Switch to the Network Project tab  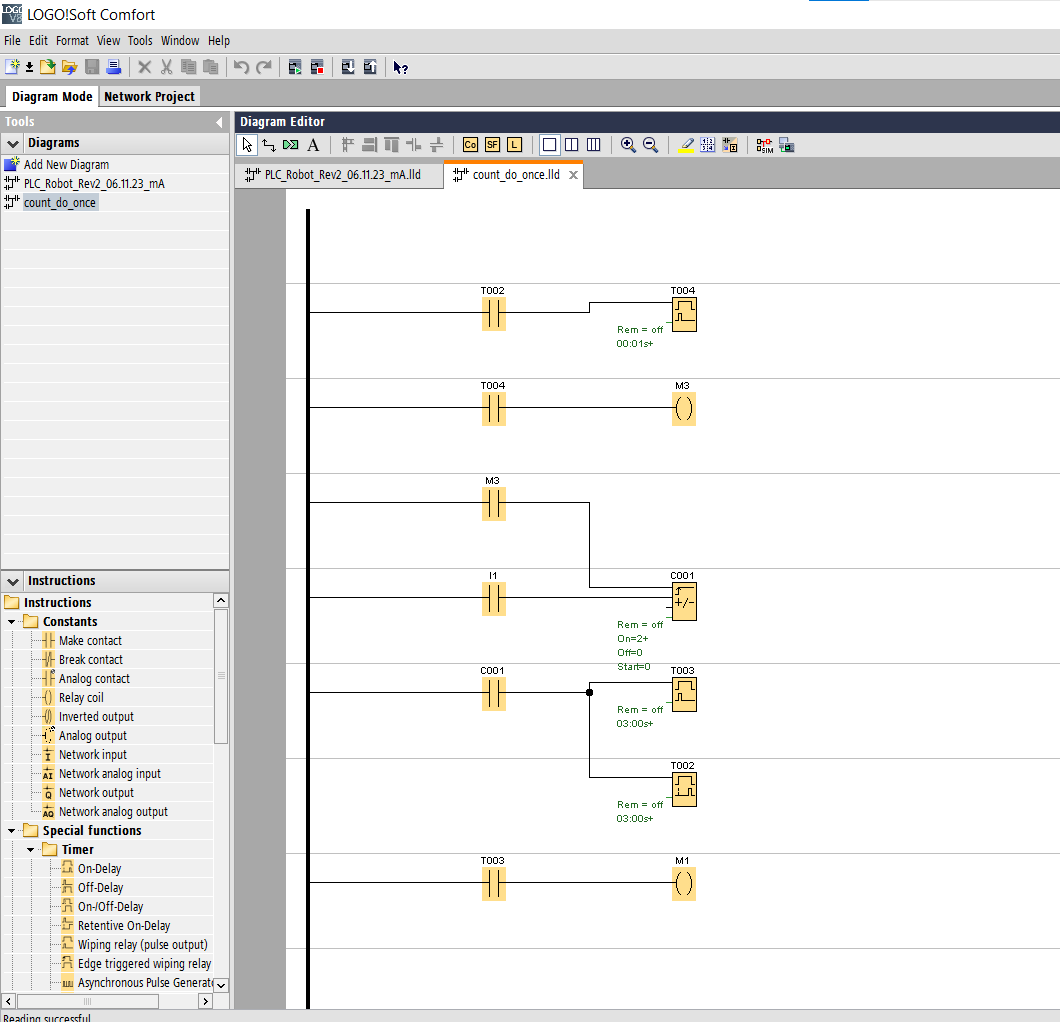click(x=149, y=96)
